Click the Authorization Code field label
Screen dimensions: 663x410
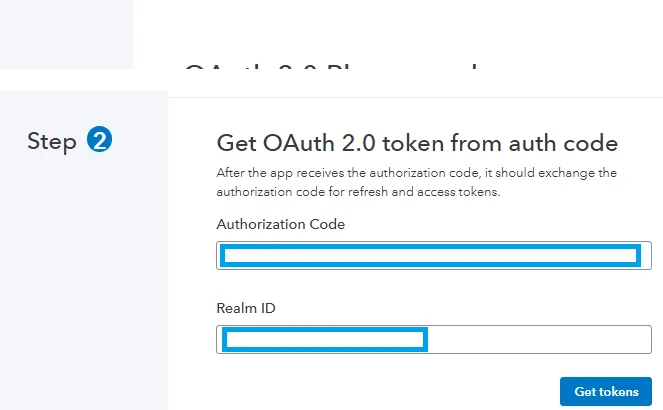click(281, 224)
